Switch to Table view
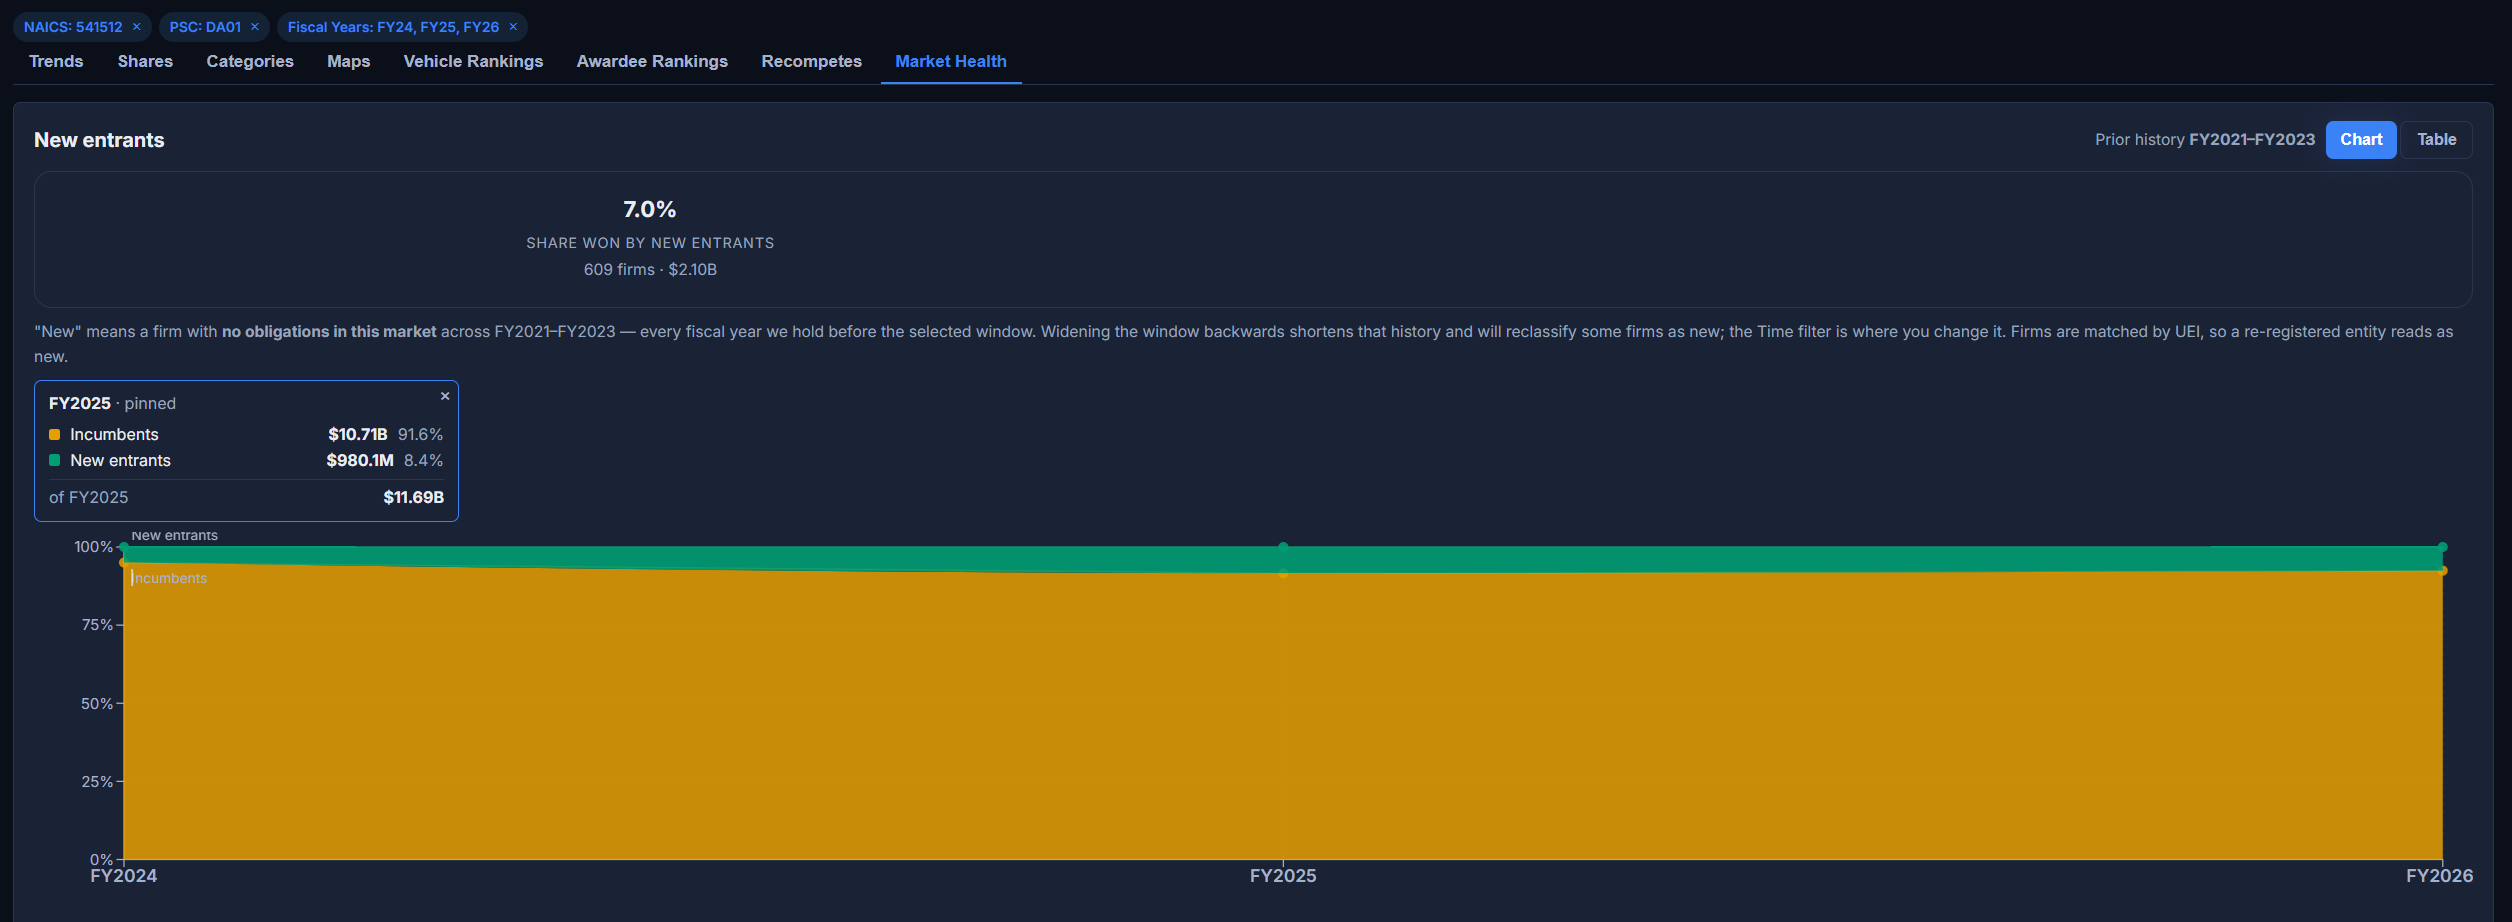 coord(2436,140)
